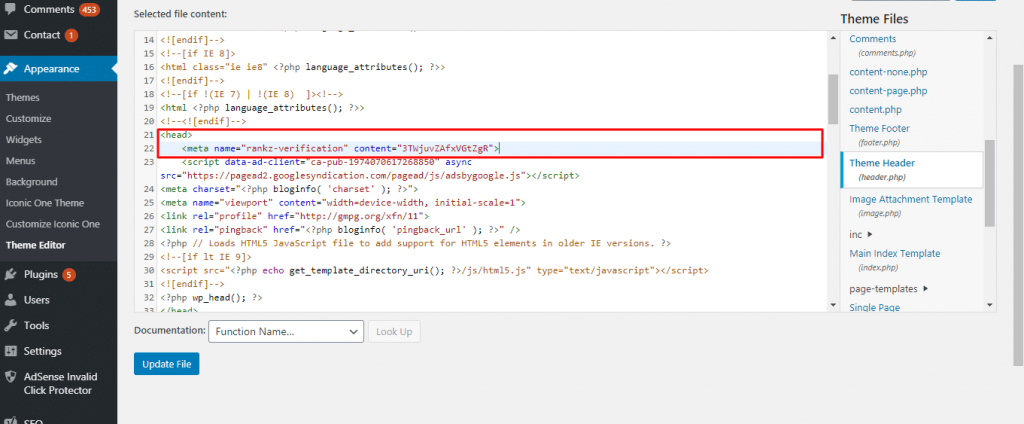Image resolution: width=1024 pixels, height=424 pixels.
Task: Open the Function Name documentation dropdown
Action: point(285,331)
